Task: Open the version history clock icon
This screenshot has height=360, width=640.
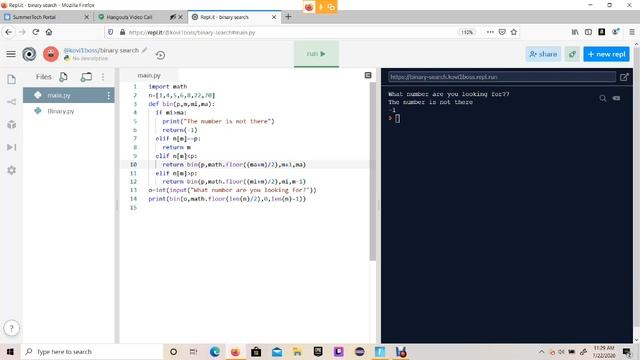Action: click(160, 55)
